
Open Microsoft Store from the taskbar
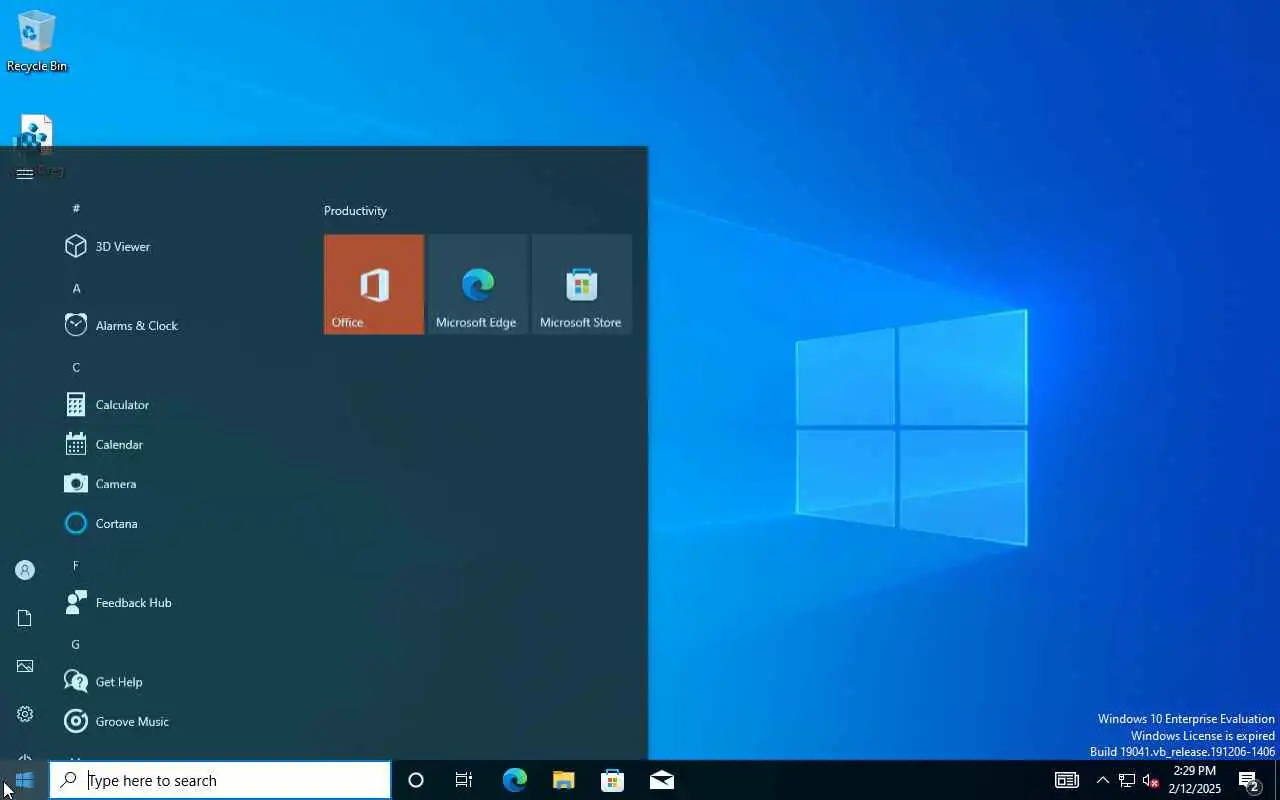point(612,780)
